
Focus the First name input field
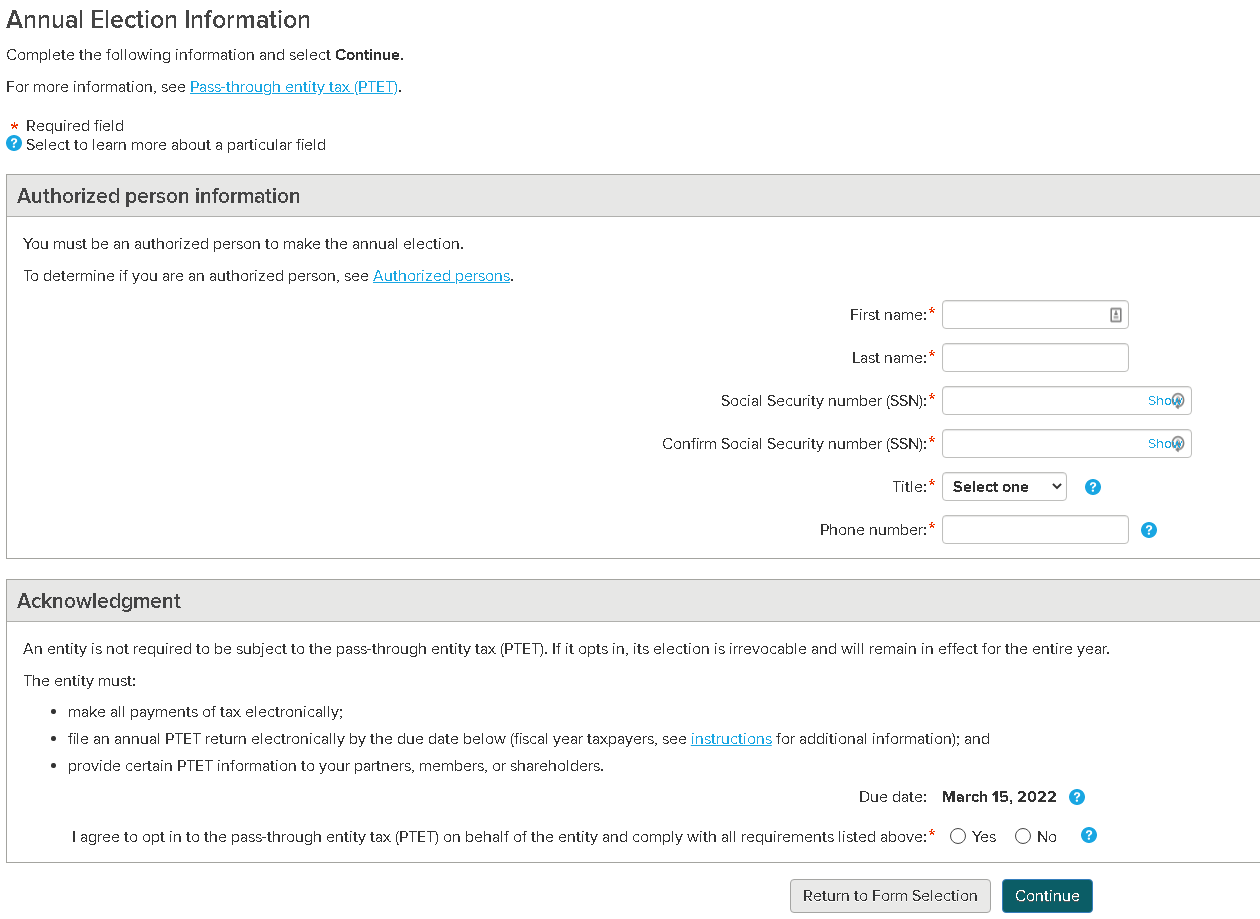tap(1023, 315)
